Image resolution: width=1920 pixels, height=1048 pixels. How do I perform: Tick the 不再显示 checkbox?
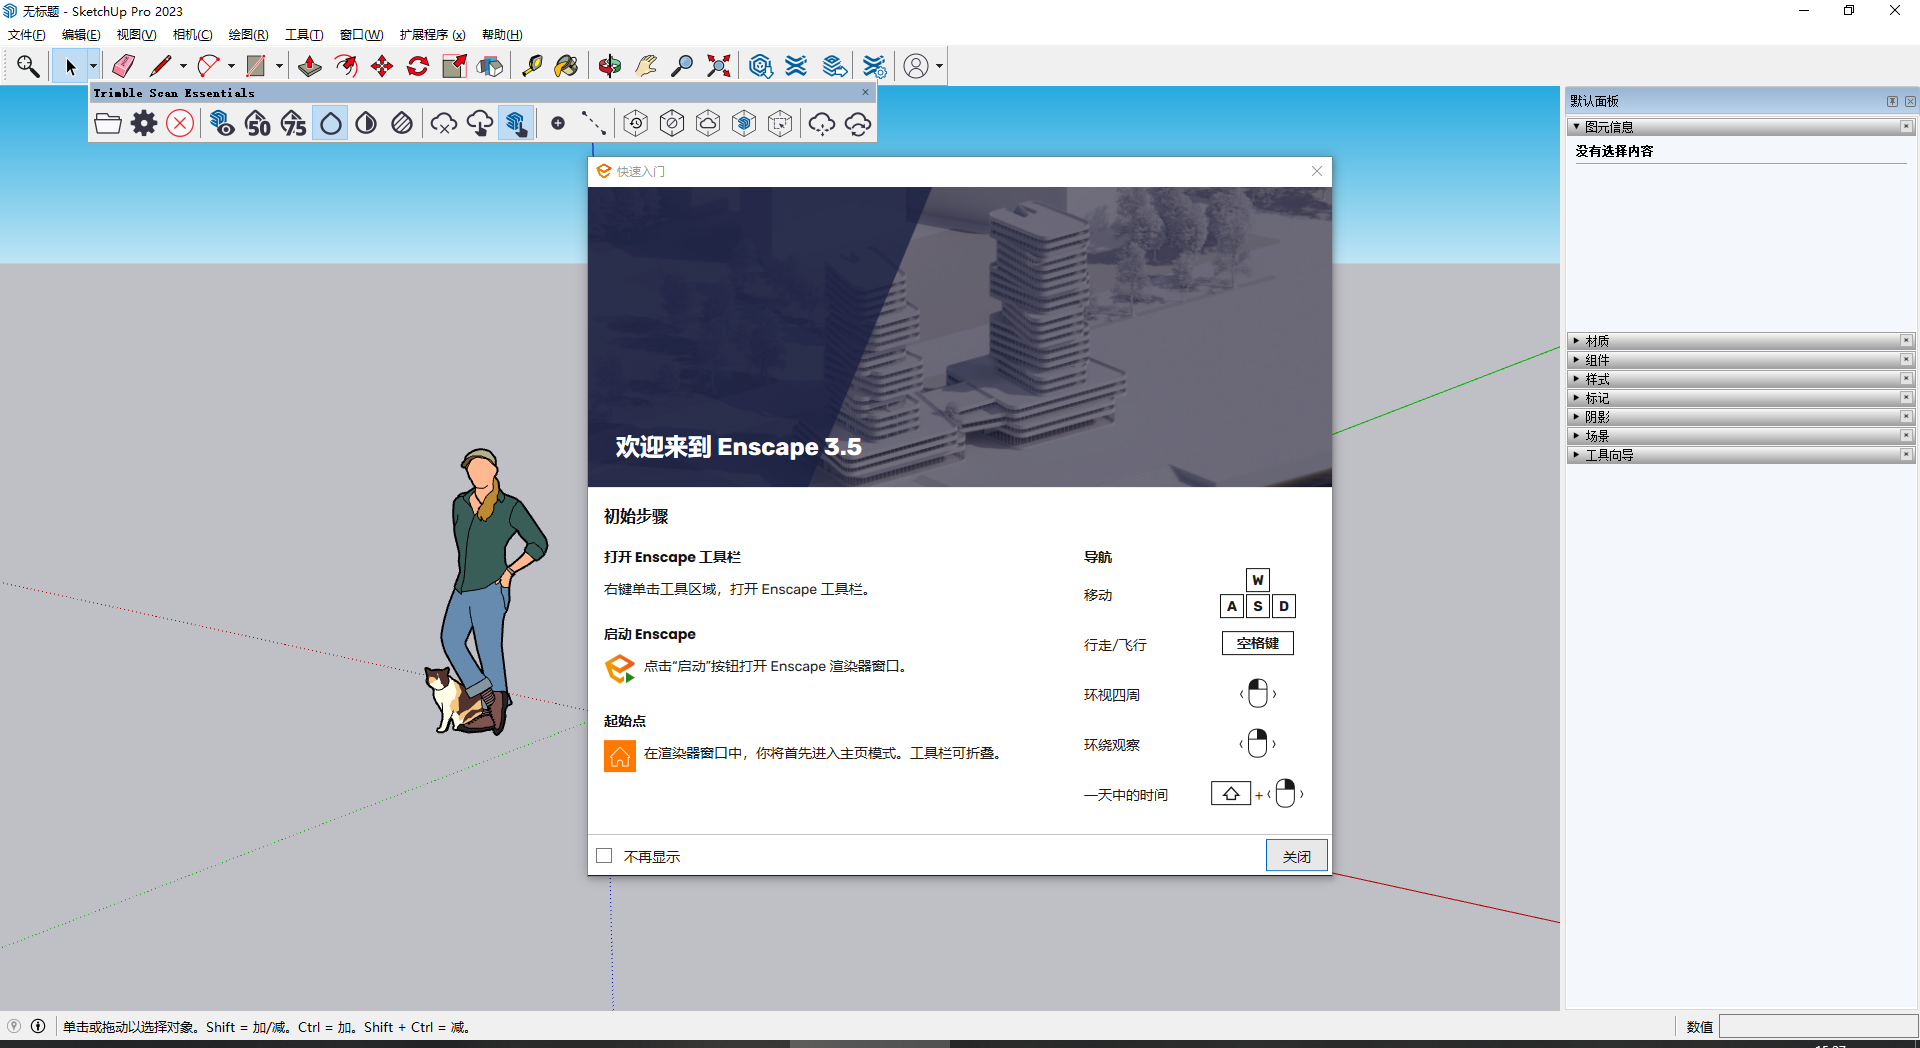point(604,856)
